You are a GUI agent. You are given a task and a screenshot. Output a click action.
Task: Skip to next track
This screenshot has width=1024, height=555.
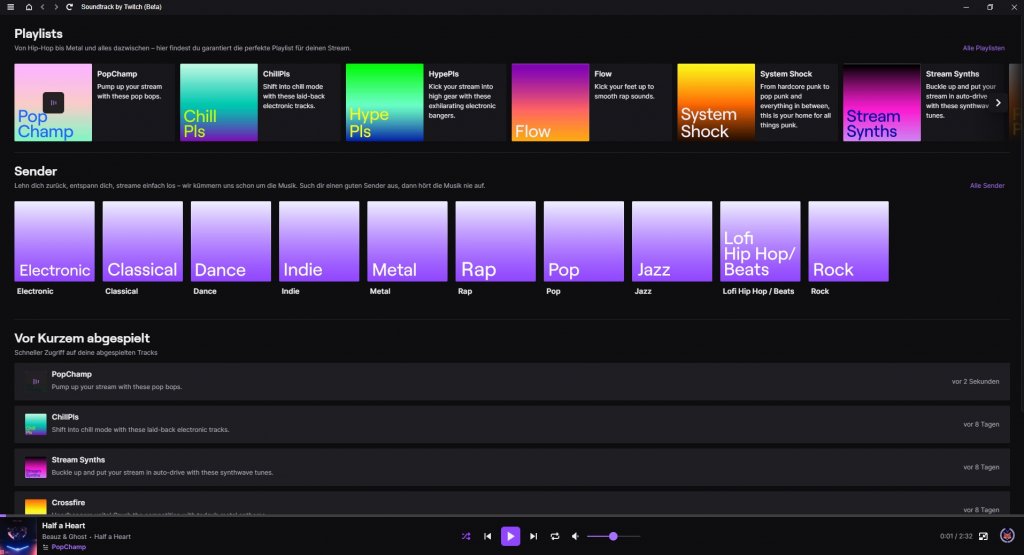point(534,536)
